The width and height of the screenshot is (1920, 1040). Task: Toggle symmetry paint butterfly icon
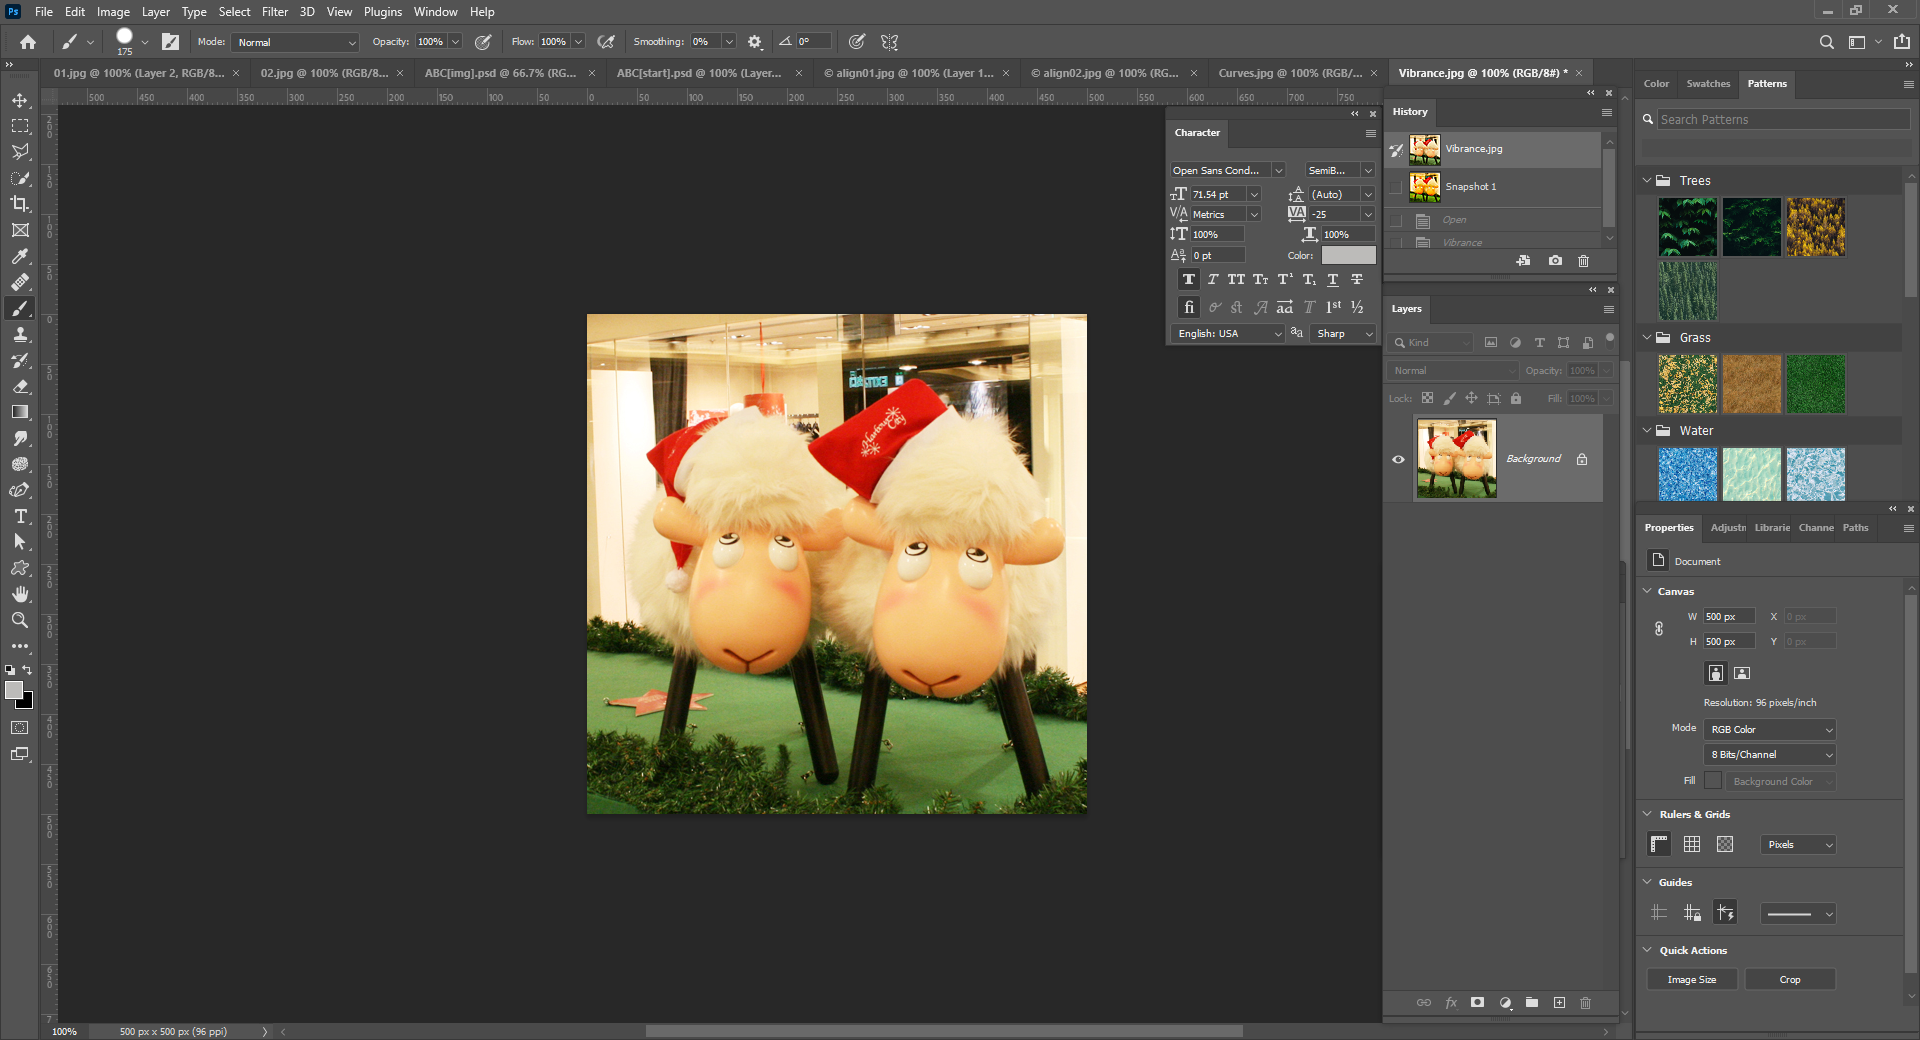(890, 42)
